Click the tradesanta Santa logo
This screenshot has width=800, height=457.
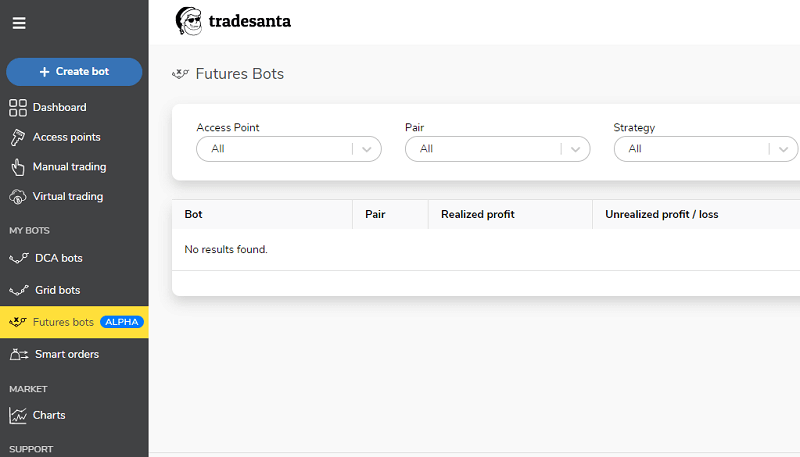coord(189,21)
